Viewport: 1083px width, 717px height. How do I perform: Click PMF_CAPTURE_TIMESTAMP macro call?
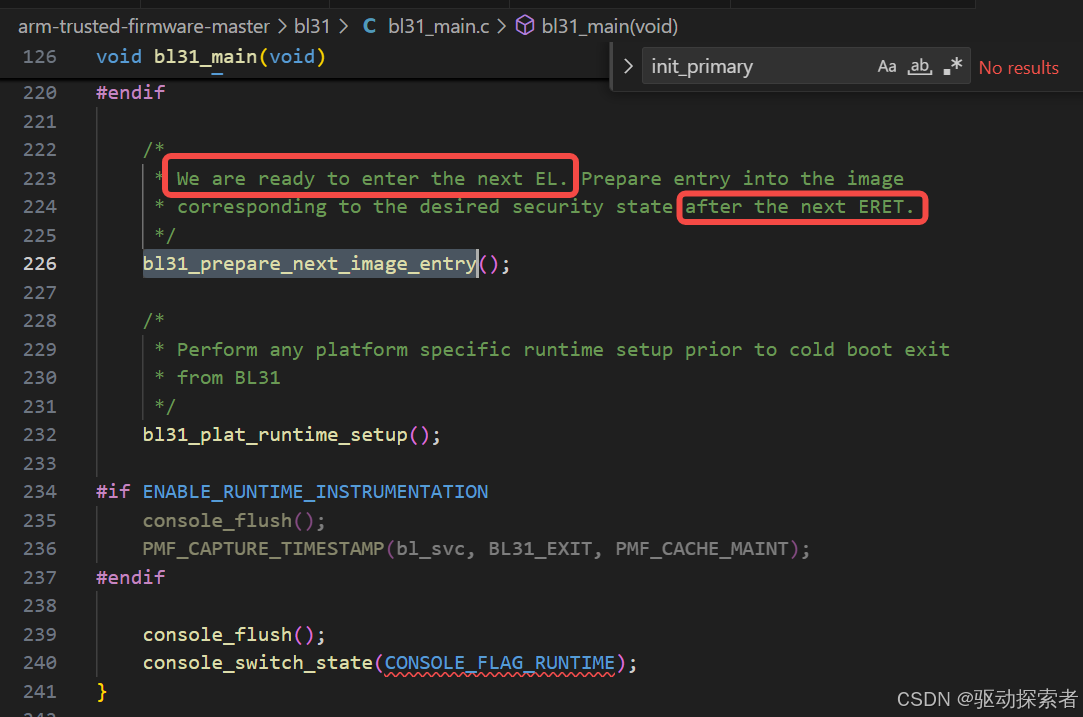point(263,549)
